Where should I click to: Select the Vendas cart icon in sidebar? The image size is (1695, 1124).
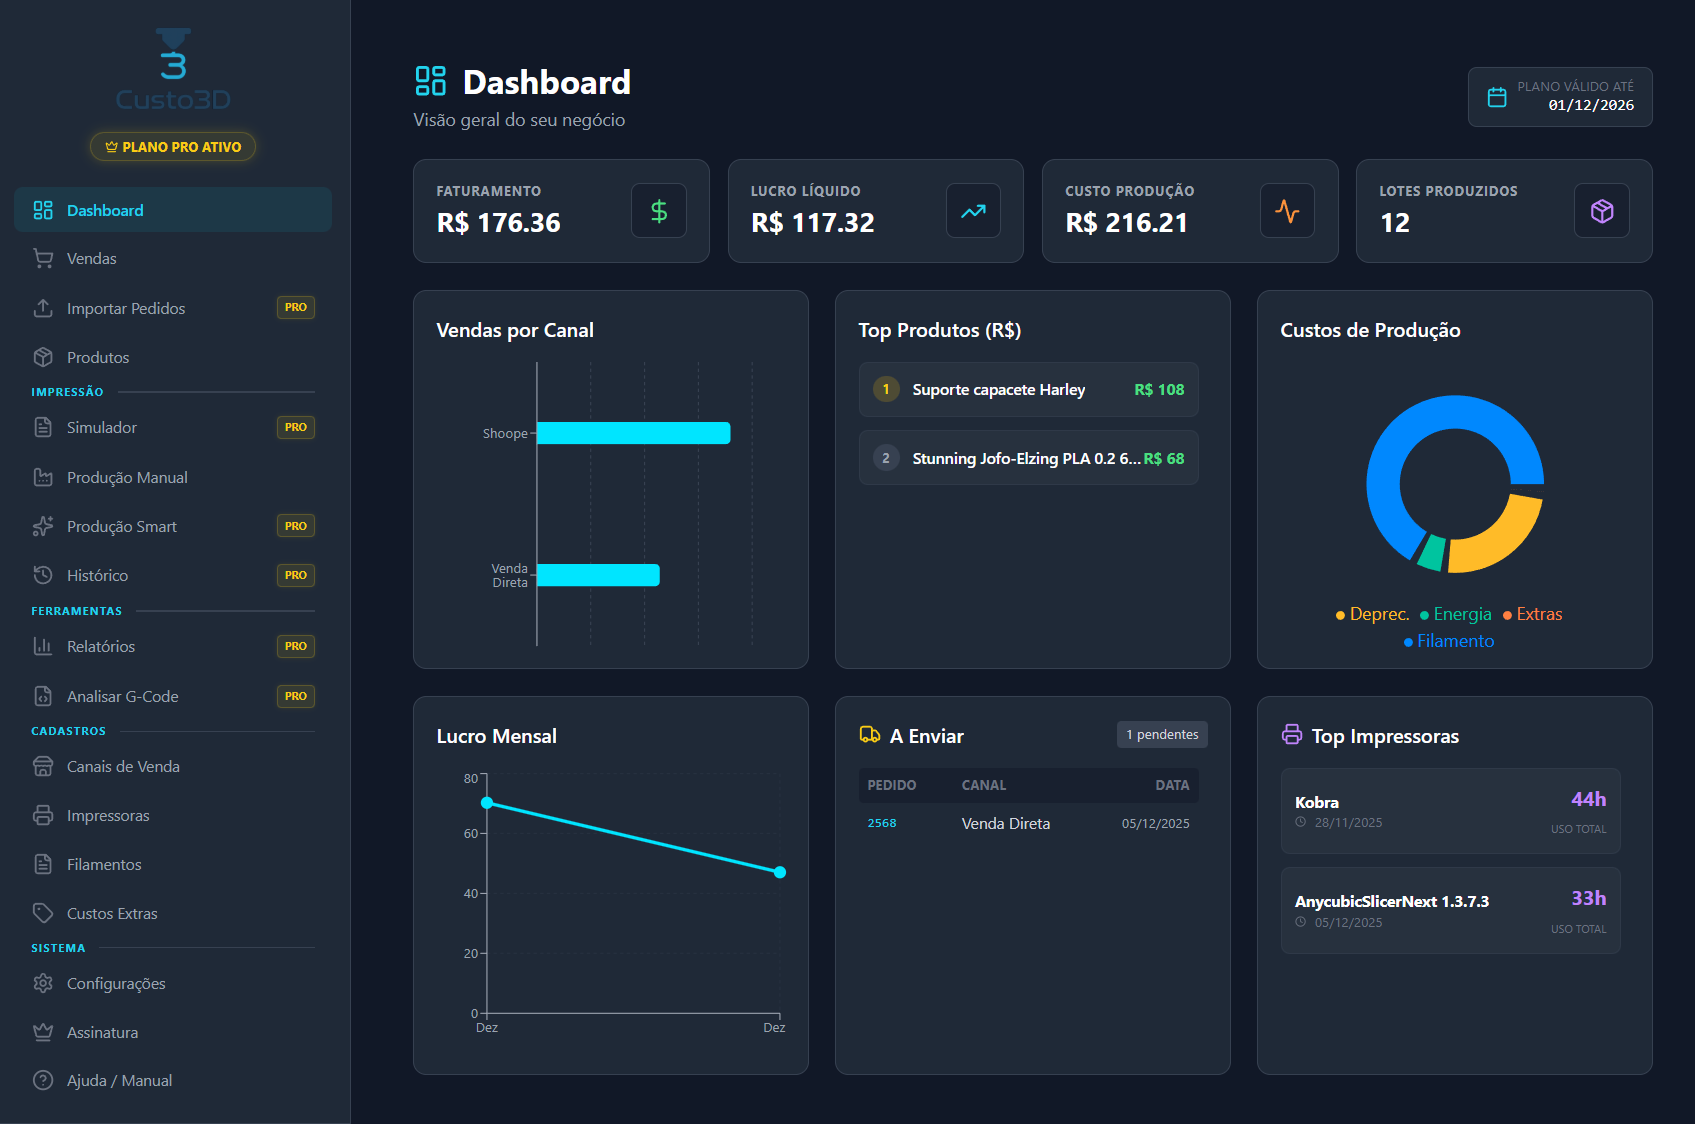click(x=44, y=258)
